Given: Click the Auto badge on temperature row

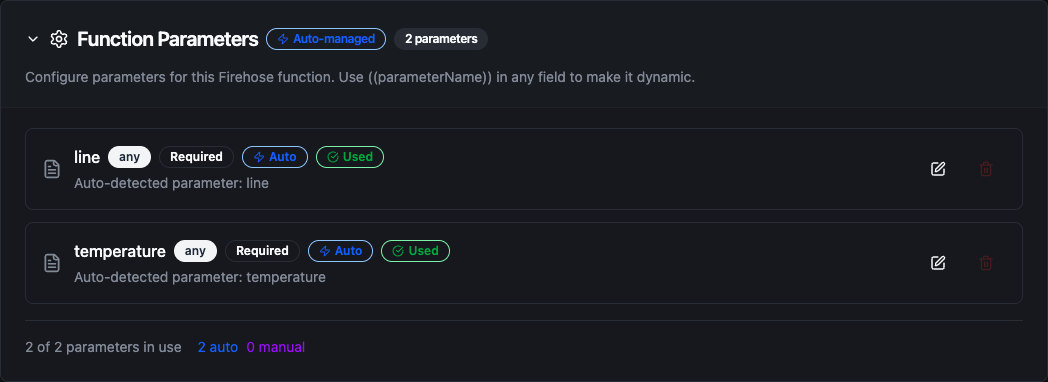Looking at the screenshot, I should pos(340,251).
